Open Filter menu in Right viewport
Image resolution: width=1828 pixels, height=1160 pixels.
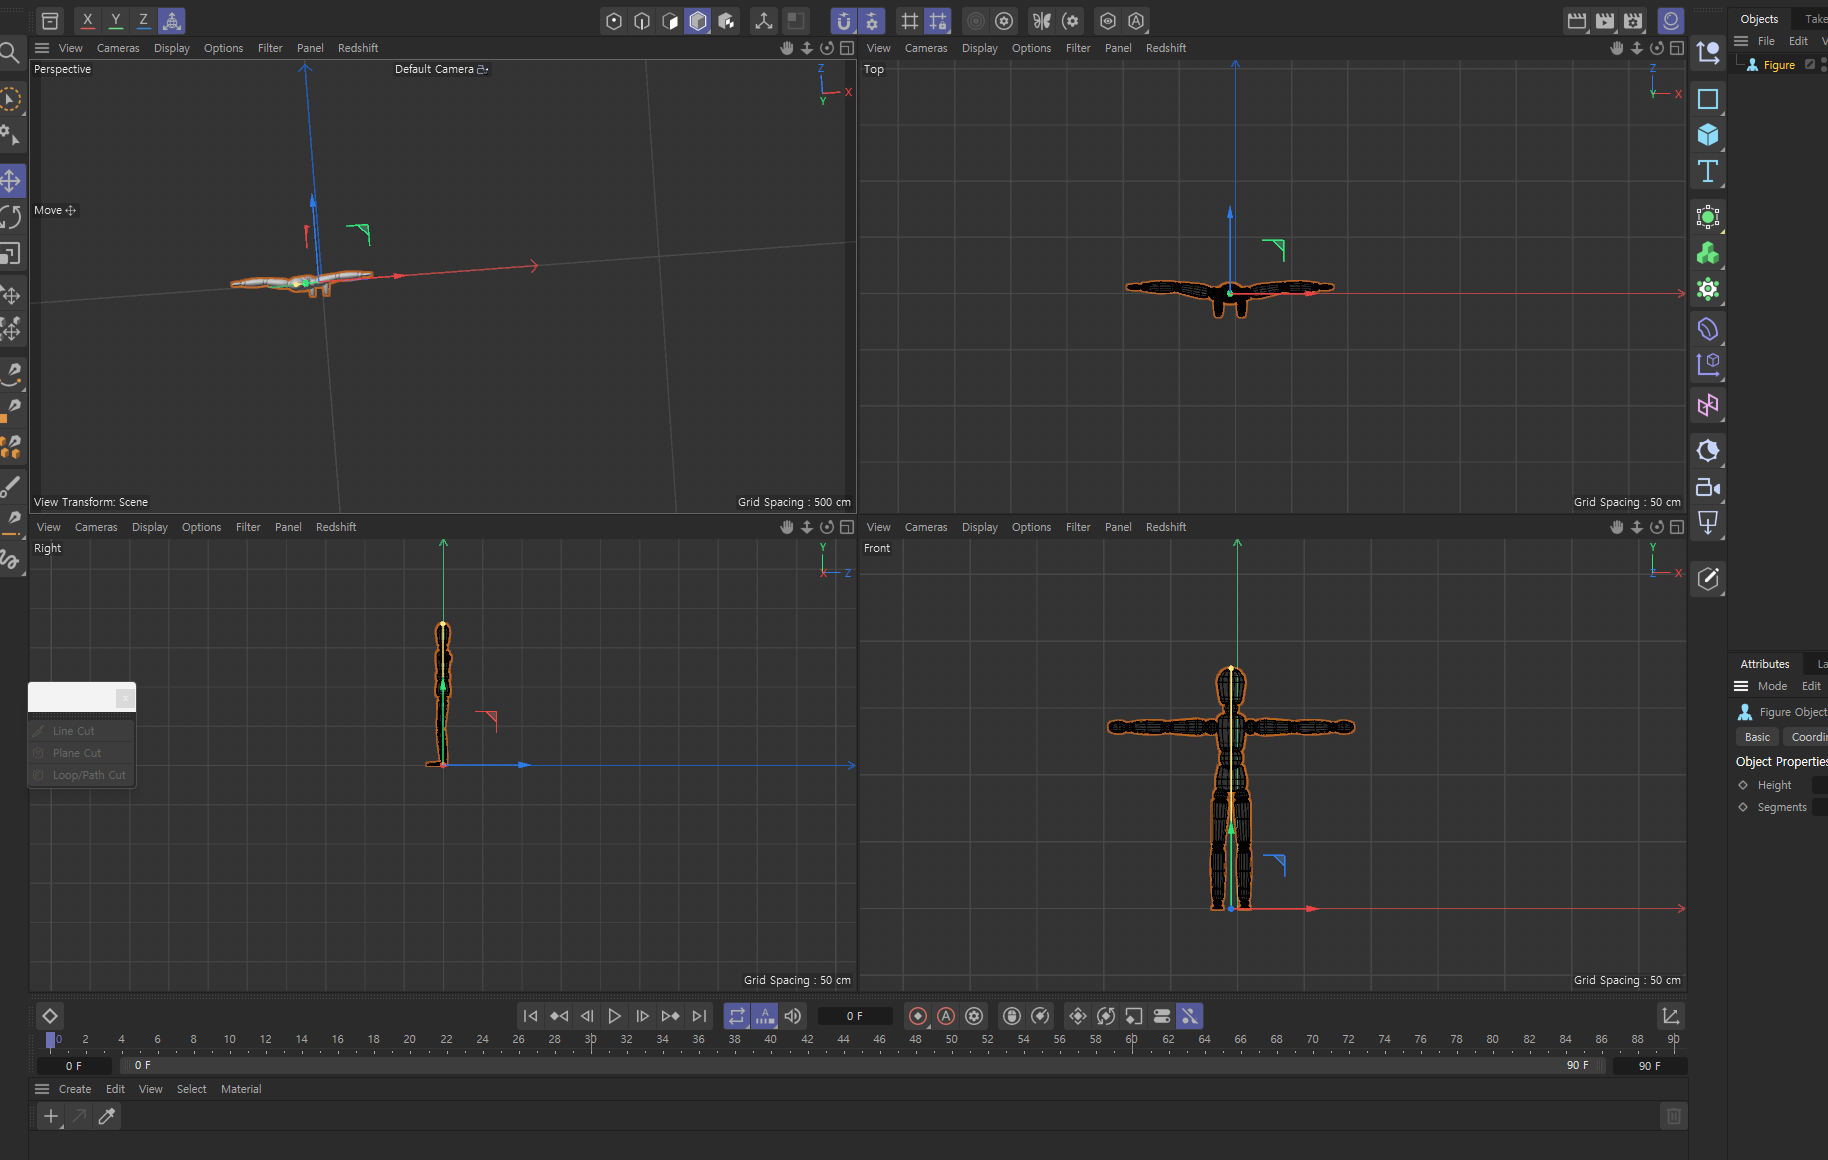pos(248,527)
